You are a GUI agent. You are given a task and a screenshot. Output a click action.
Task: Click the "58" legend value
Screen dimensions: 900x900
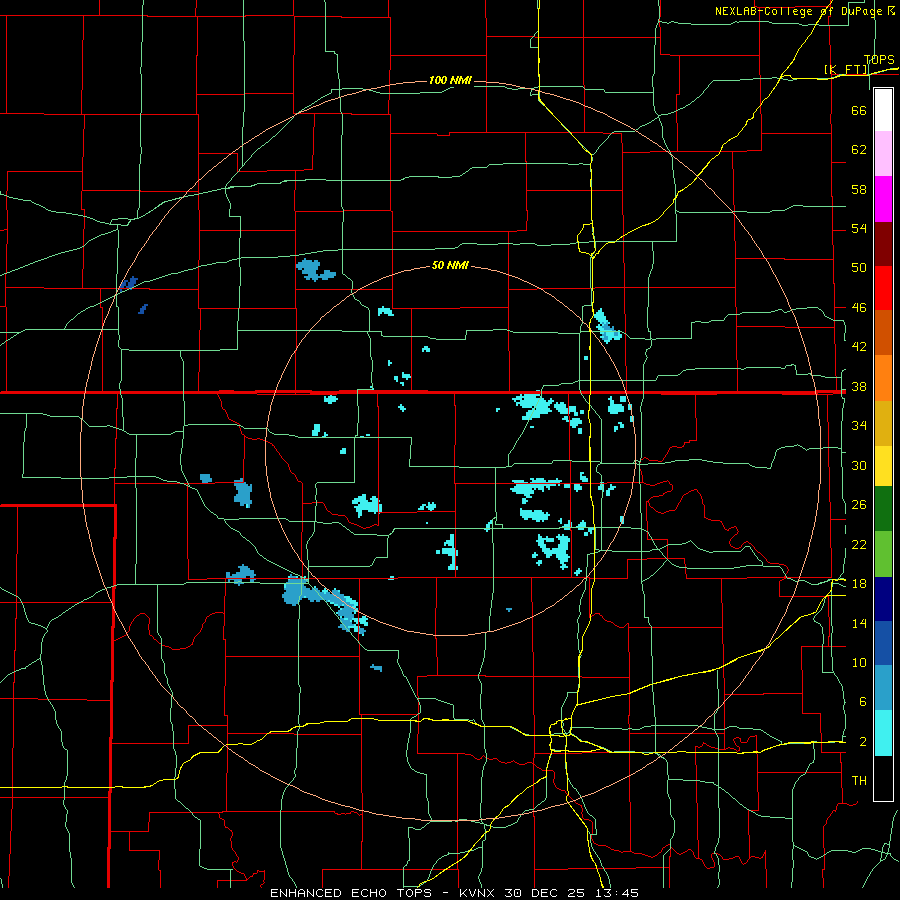tap(859, 189)
